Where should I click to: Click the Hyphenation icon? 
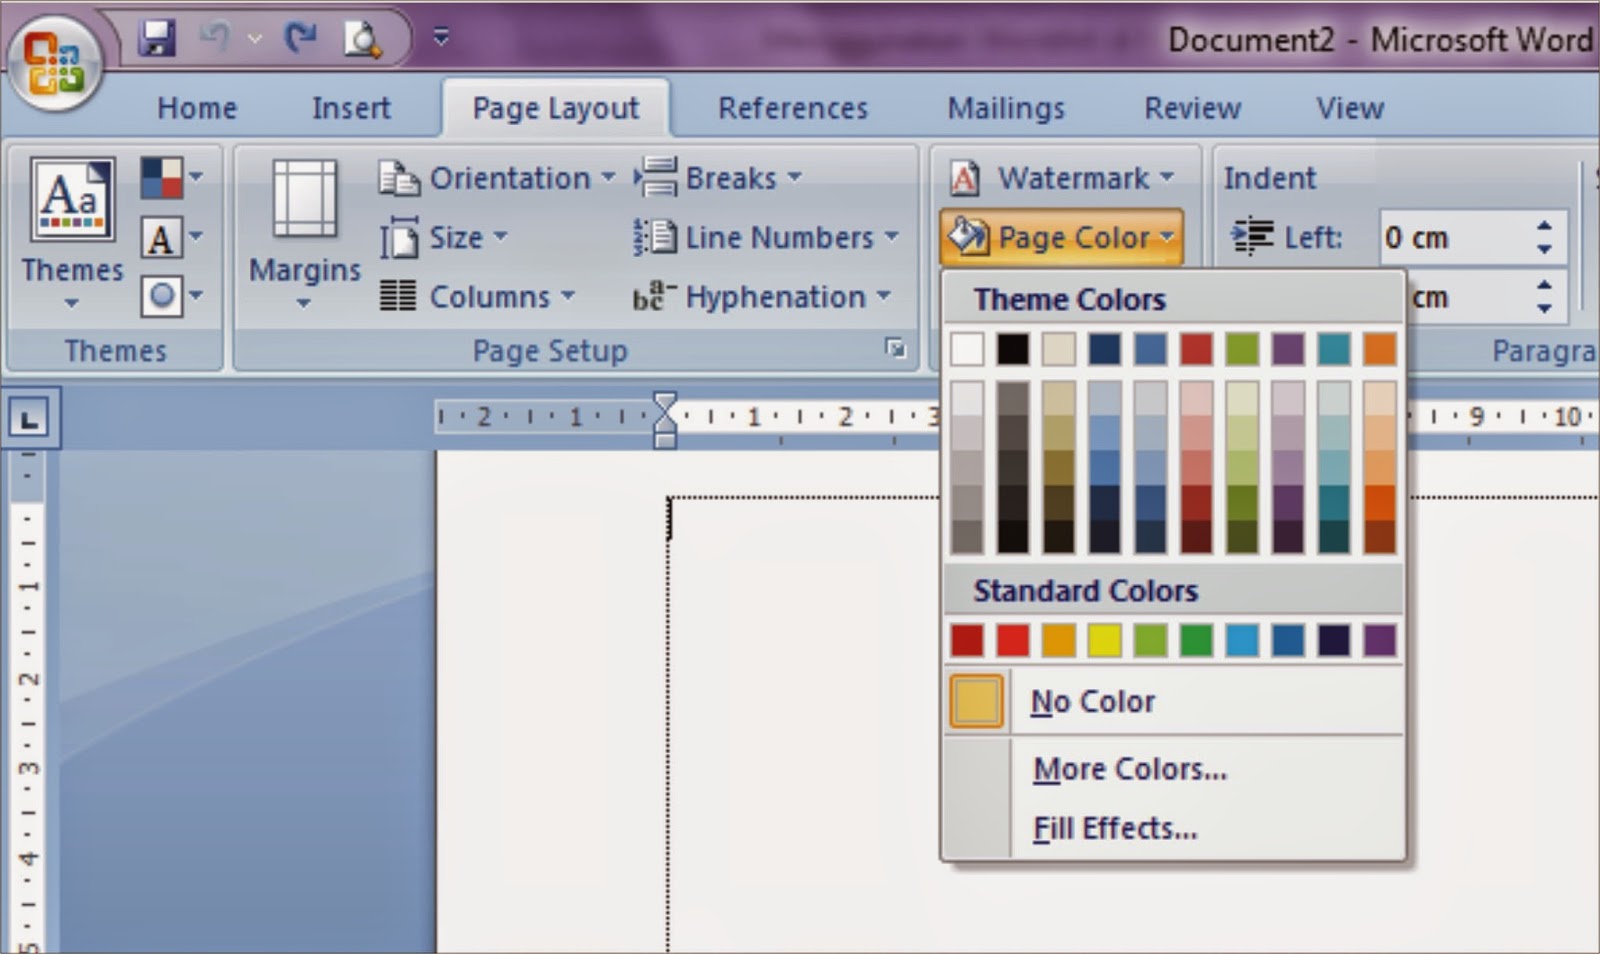pos(653,297)
